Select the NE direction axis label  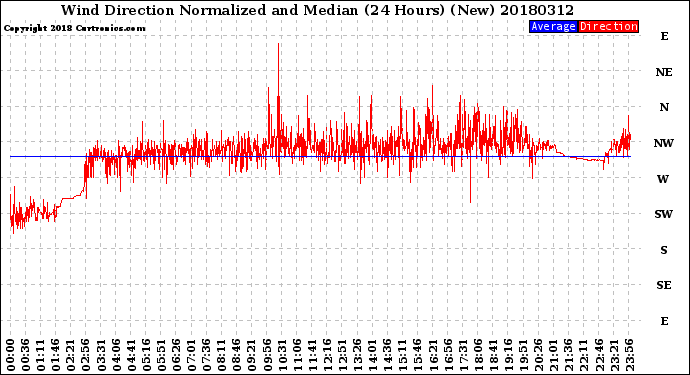664,72
